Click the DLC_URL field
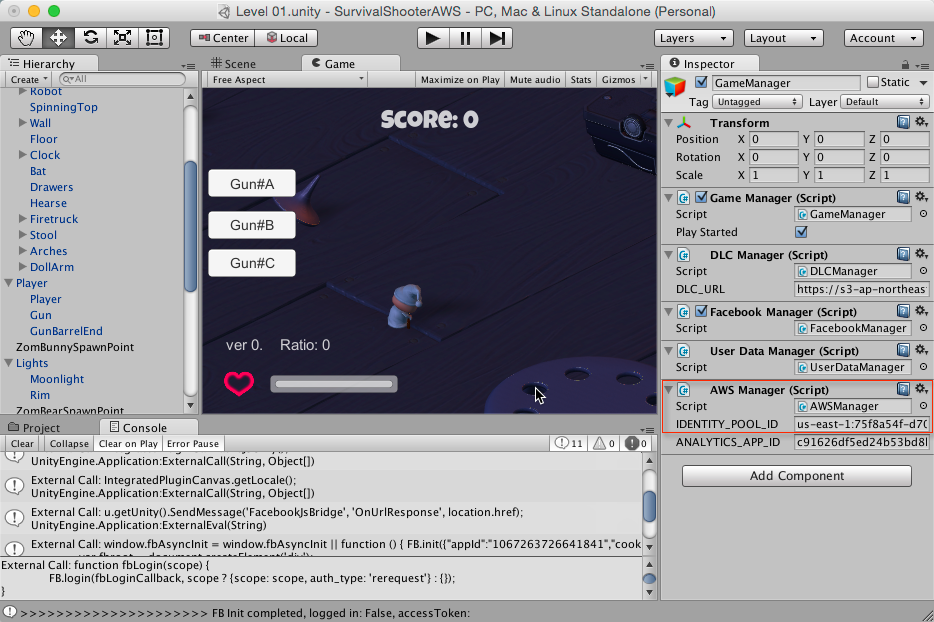Screen dimensions: 934x622 [x=861, y=289]
